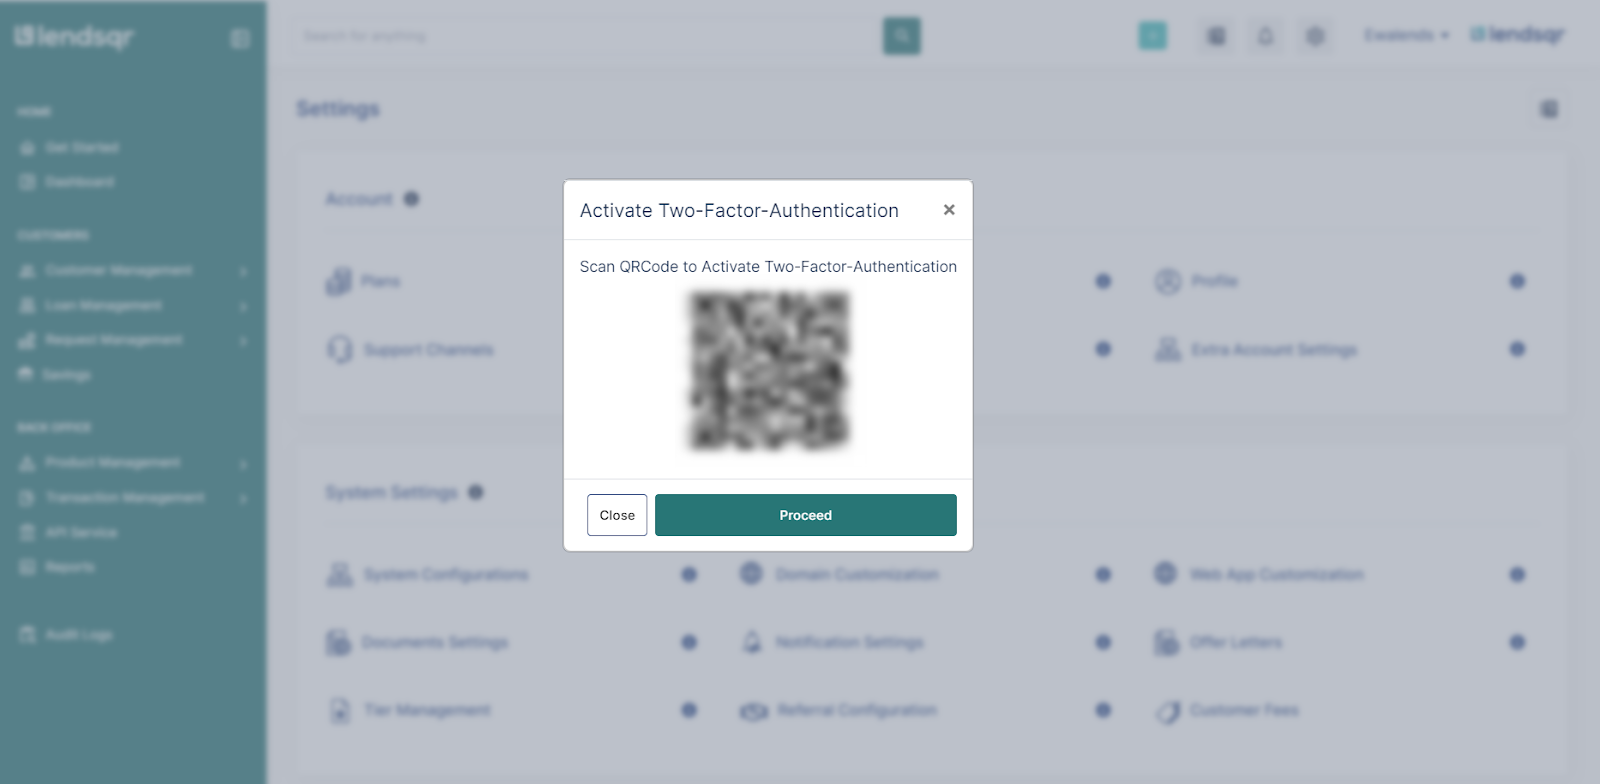Open the Plans settings item
The image size is (1600, 784).
(363, 281)
